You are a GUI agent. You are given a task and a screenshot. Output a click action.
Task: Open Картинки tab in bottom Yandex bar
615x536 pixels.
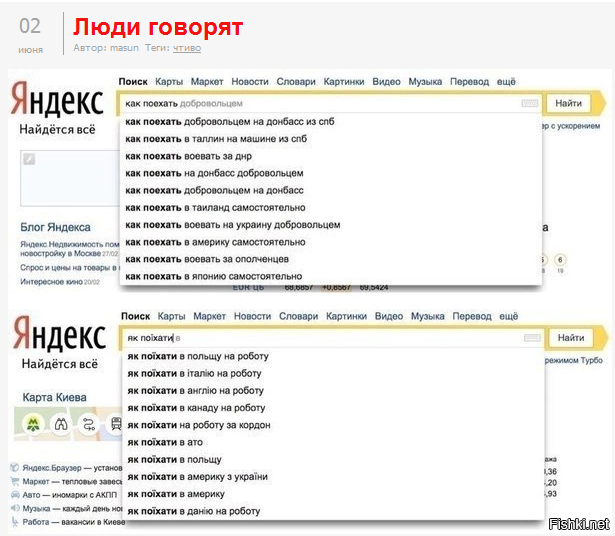(x=346, y=316)
